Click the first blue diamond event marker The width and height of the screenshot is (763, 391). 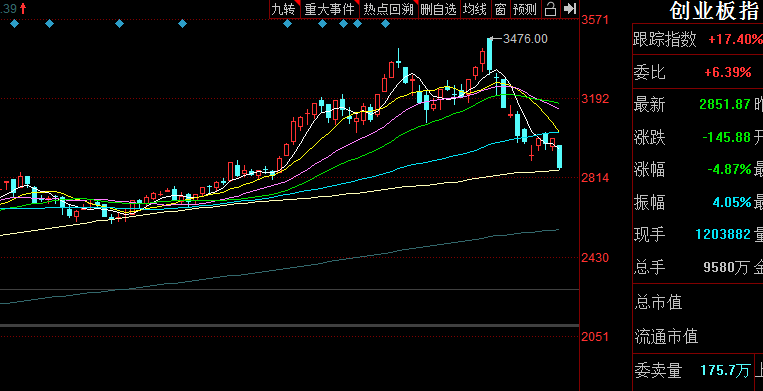point(14,23)
